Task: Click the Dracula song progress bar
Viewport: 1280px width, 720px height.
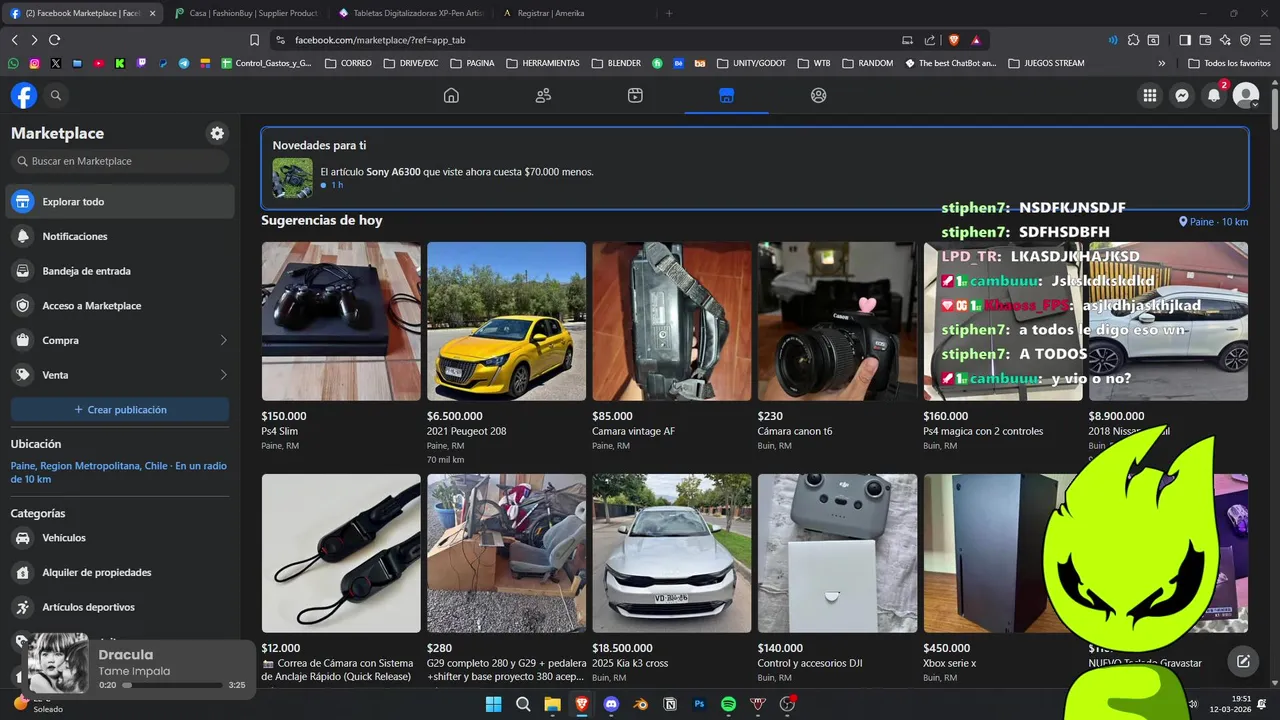Action: pos(172,685)
